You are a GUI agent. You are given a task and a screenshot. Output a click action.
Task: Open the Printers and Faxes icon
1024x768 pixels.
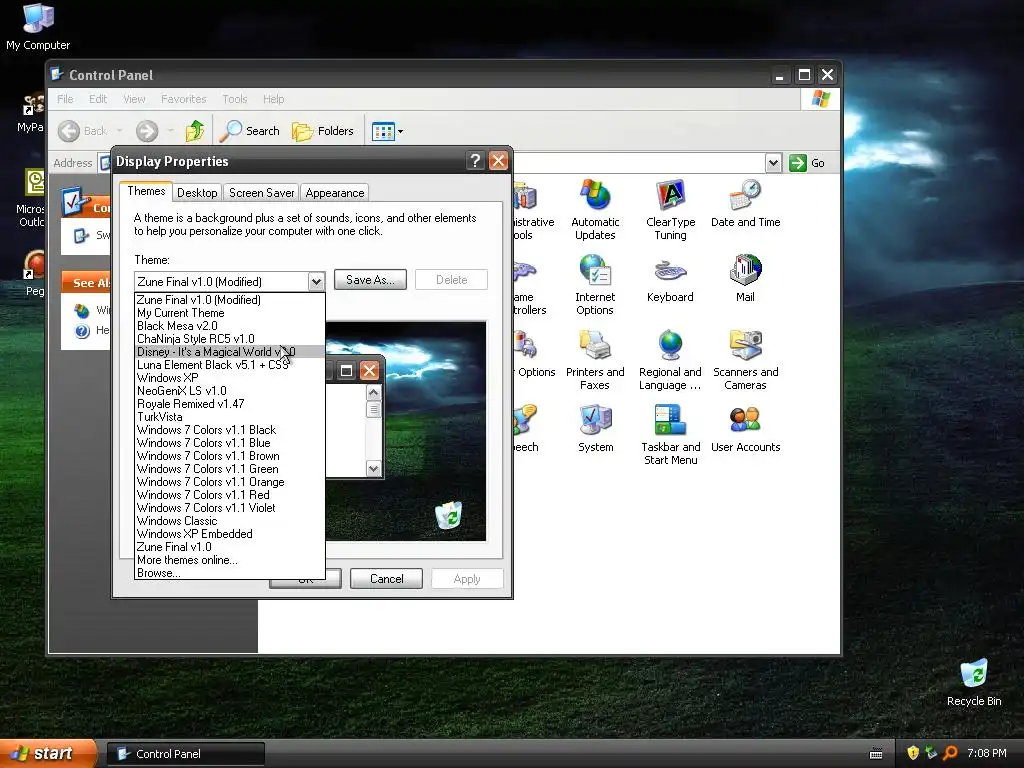pyautogui.click(x=595, y=360)
